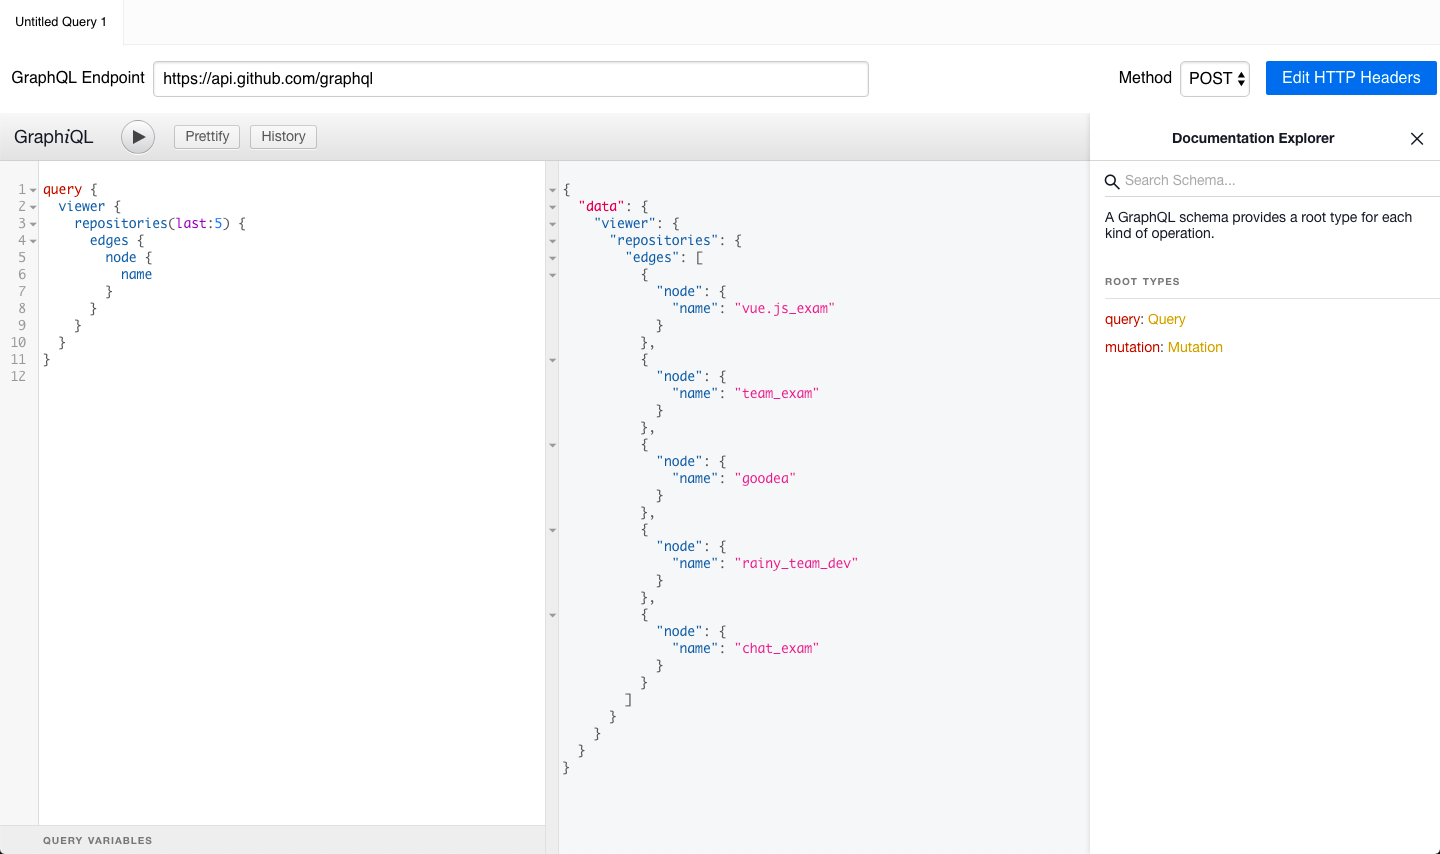Fold the edge object containing chat_exam
Screen dimensions: 1440x854
point(552,615)
